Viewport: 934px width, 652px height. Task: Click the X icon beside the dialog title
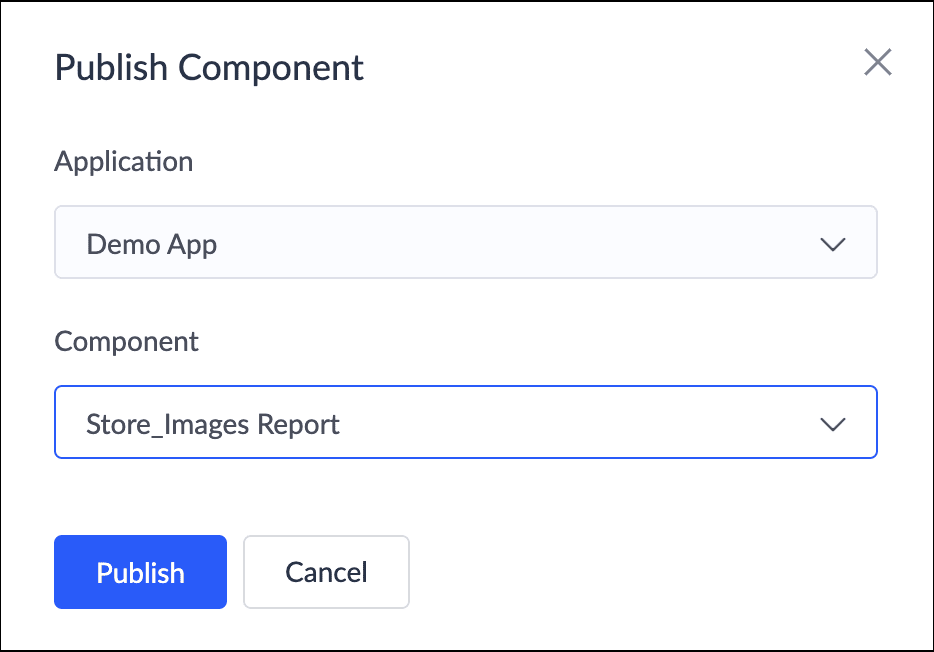pos(877,63)
